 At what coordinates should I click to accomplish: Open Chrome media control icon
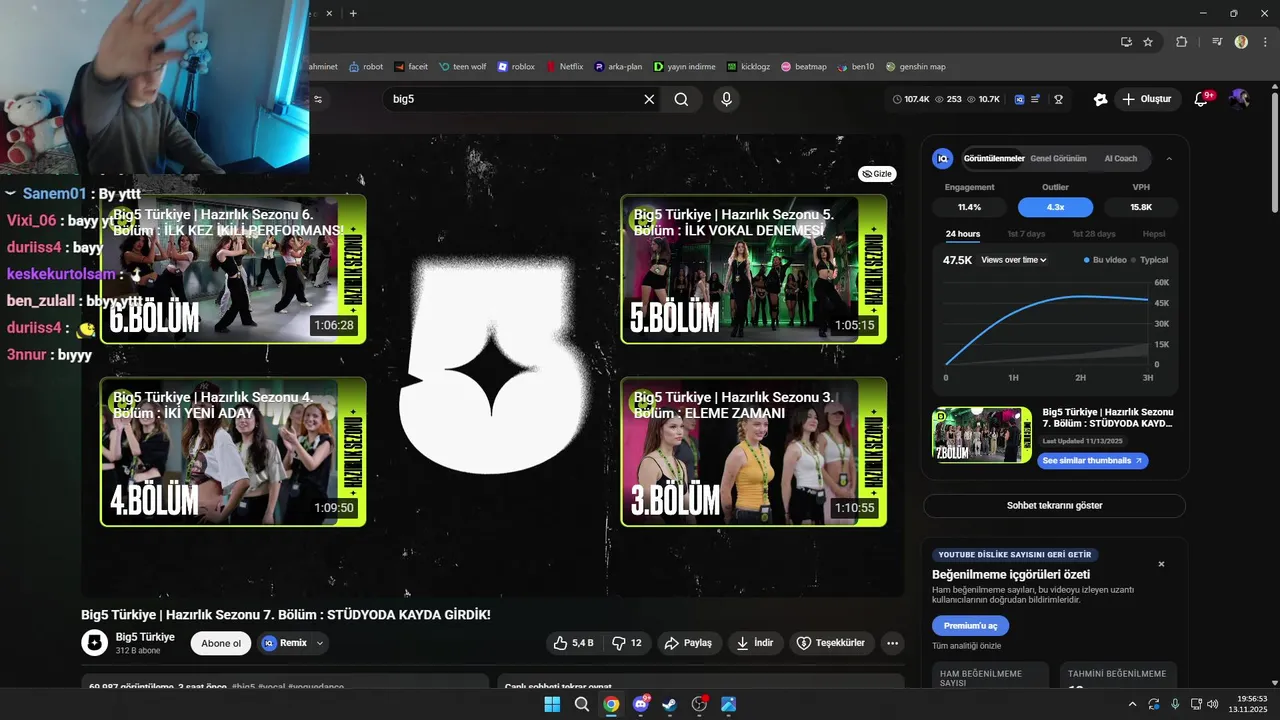click(1217, 42)
